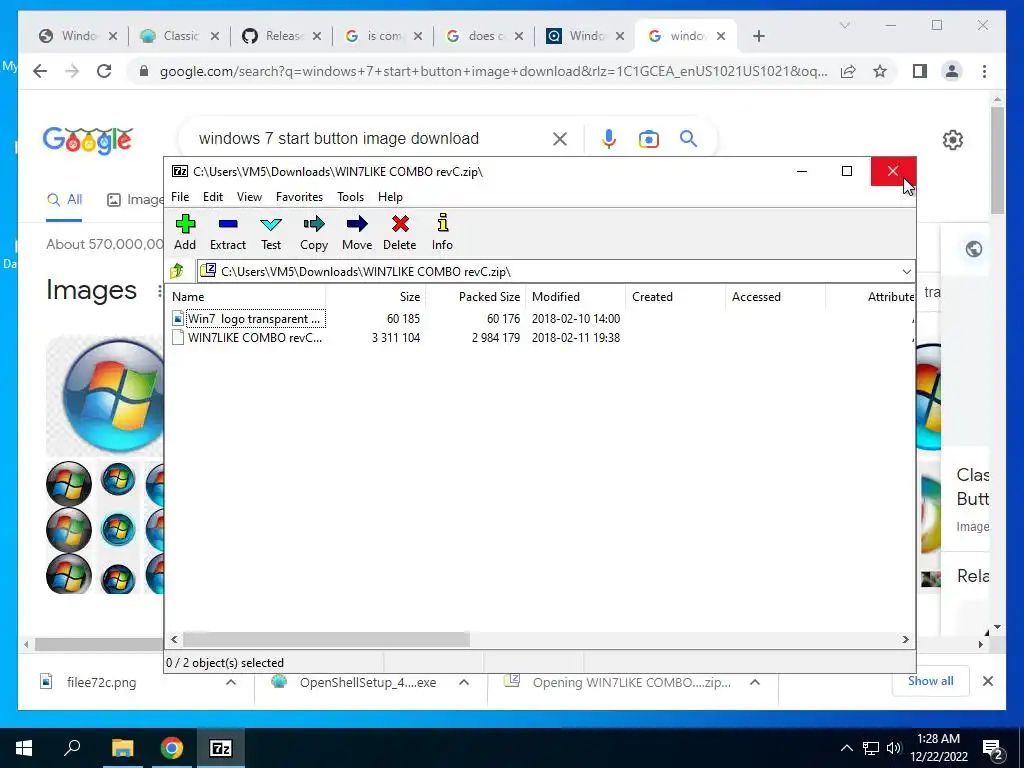
Task: Select the Copy toolbar icon in 7-Zip
Action: click(x=313, y=232)
